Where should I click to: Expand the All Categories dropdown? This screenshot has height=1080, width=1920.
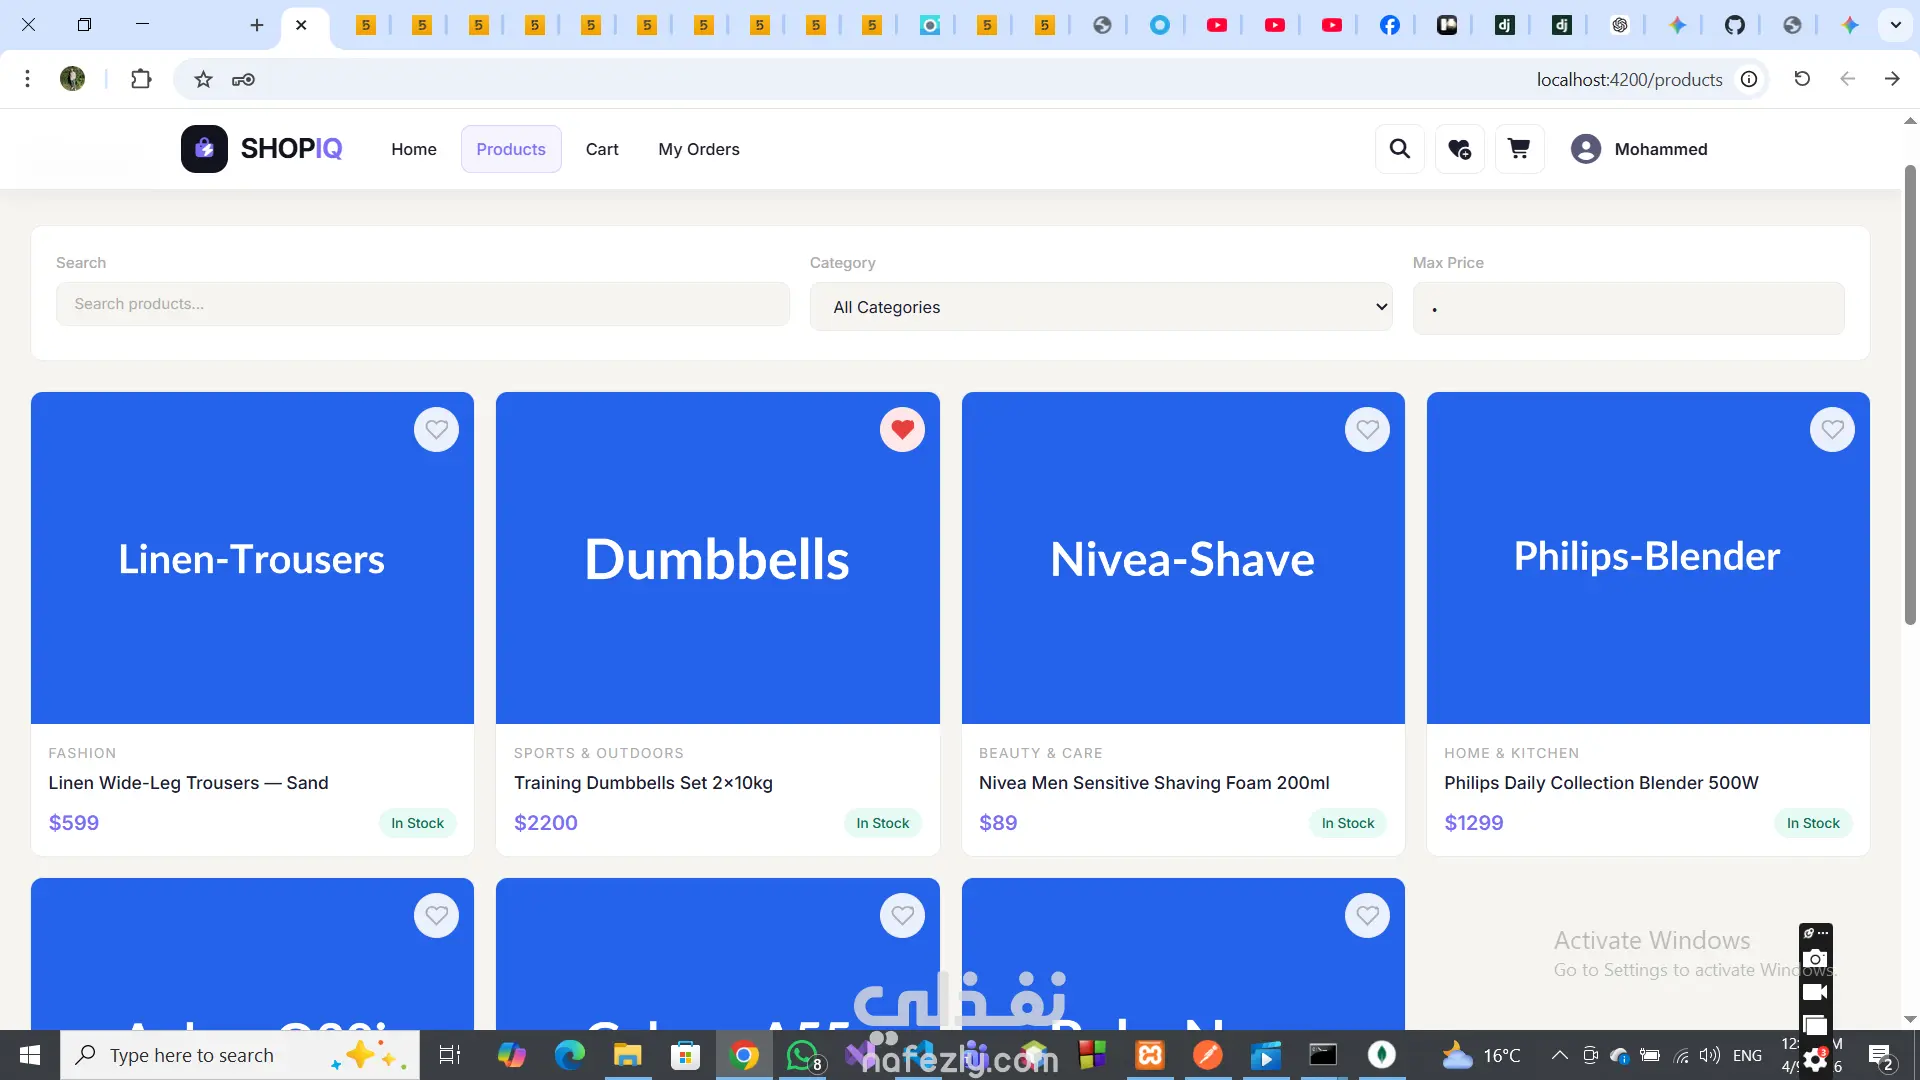(1100, 307)
